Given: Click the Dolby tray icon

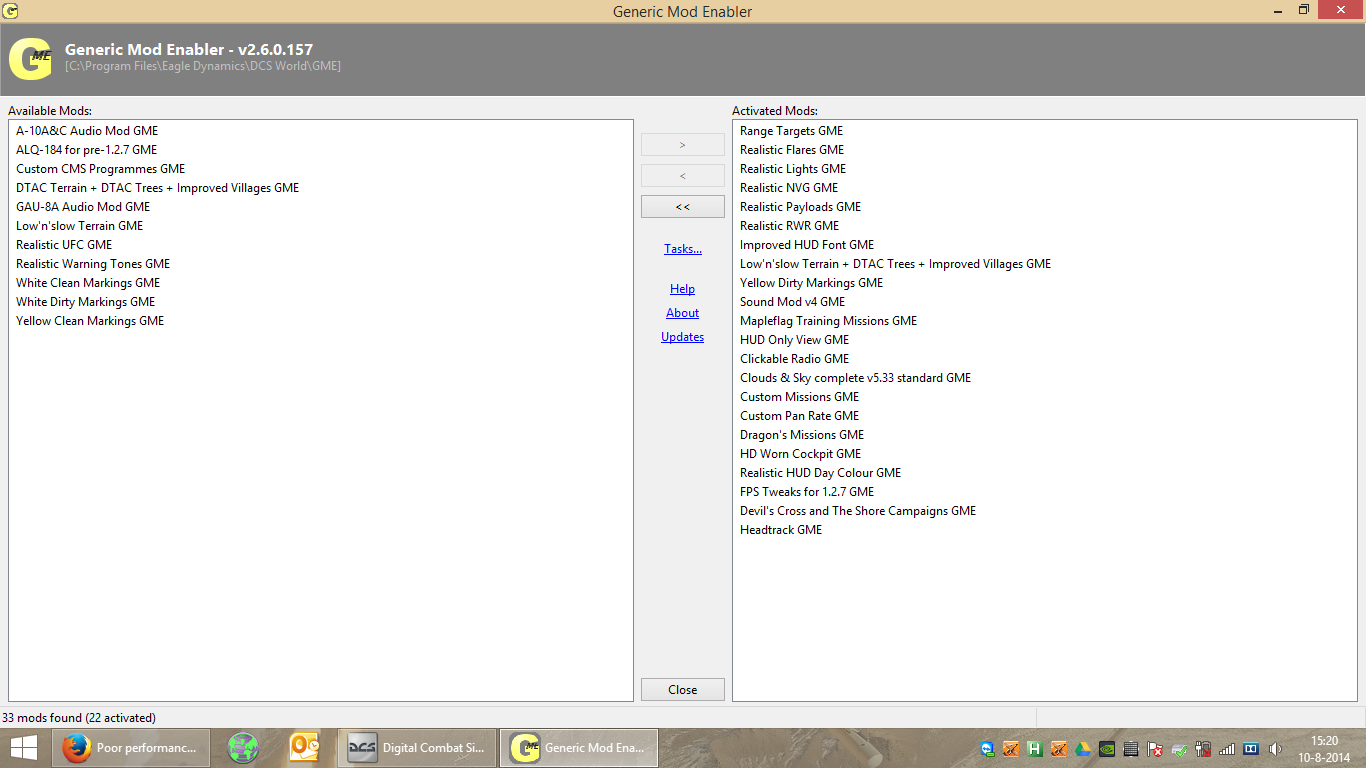Looking at the screenshot, I should (x=1251, y=748).
